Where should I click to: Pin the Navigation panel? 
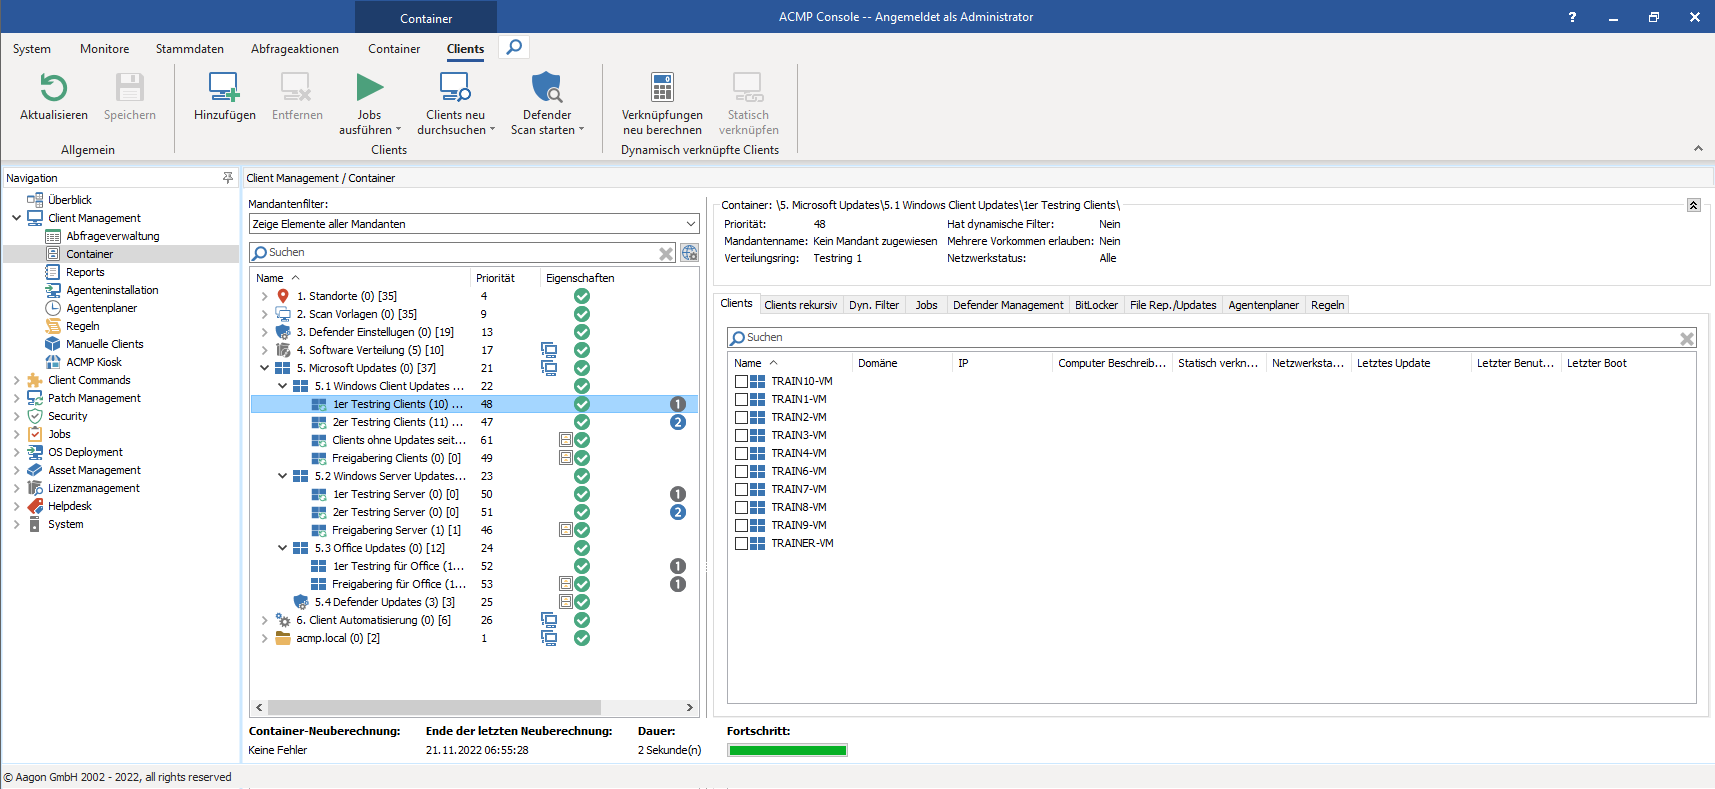click(228, 178)
